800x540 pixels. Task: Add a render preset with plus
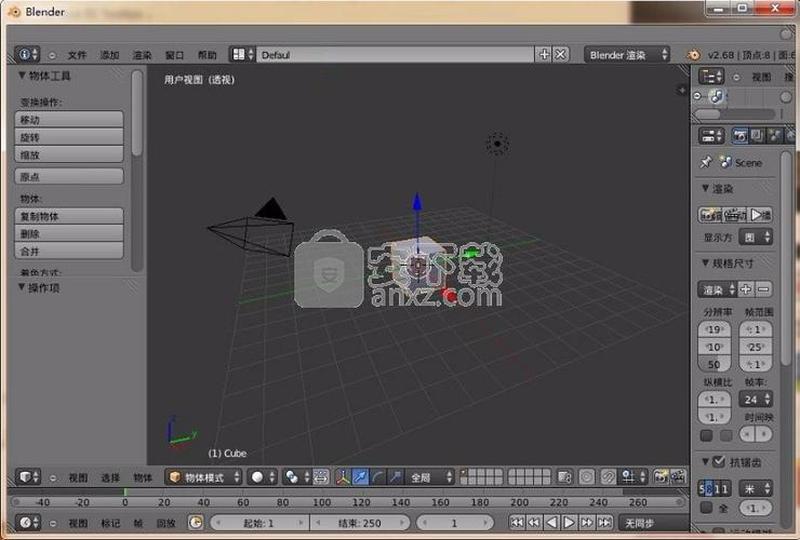[x=746, y=289]
